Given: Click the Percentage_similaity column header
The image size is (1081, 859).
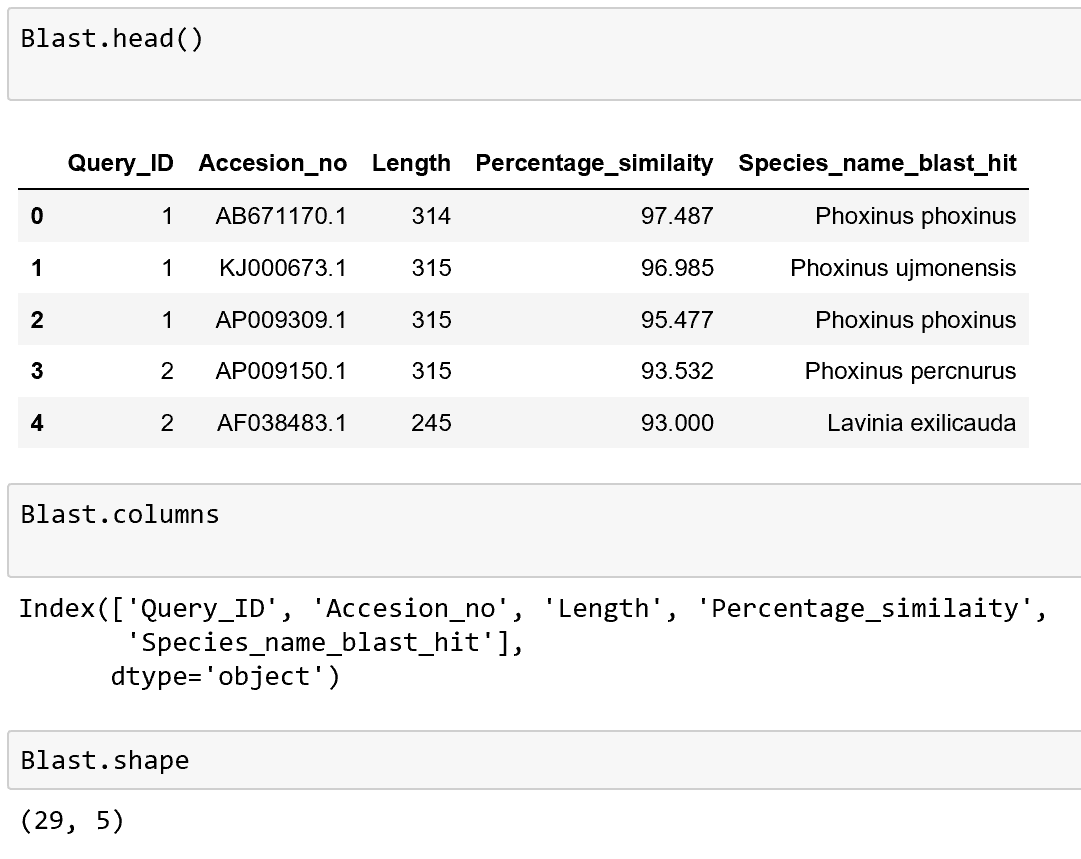Looking at the screenshot, I should pos(595,163).
